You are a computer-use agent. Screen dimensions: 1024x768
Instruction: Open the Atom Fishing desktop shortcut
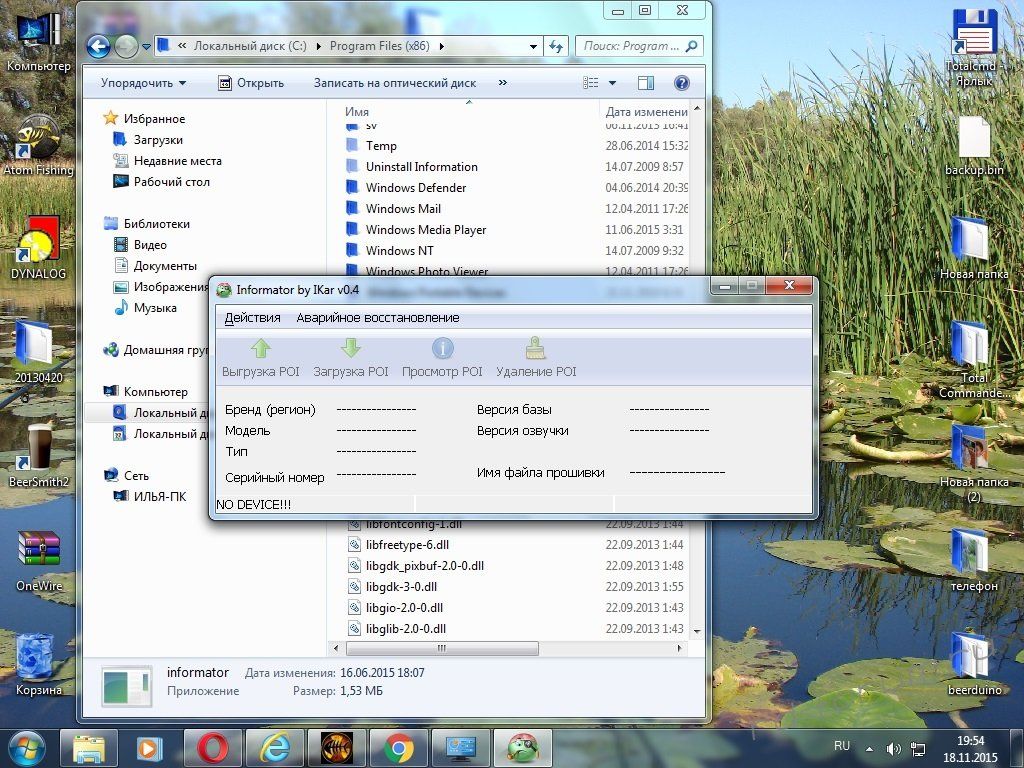[38, 140]
